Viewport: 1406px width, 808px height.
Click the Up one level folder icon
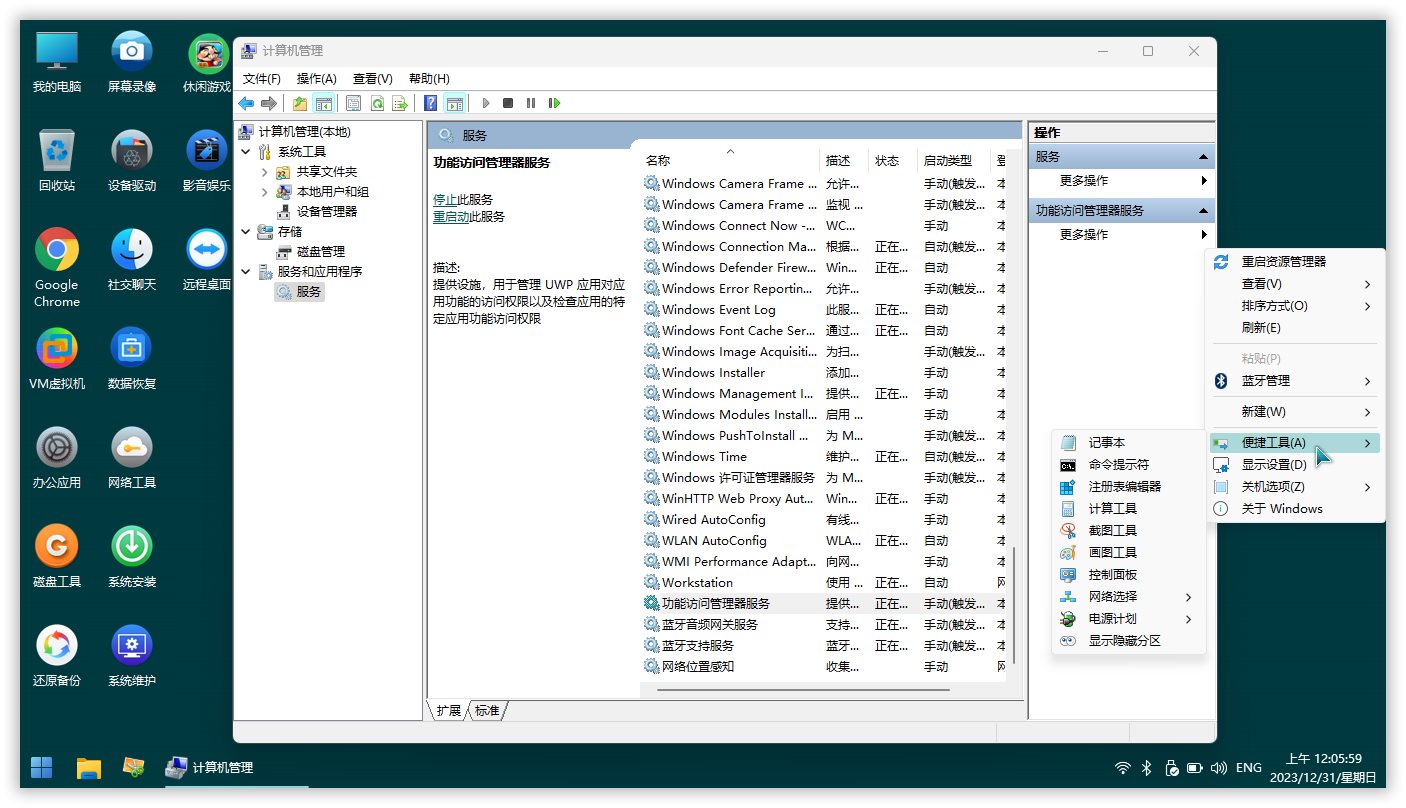(300, 103)
